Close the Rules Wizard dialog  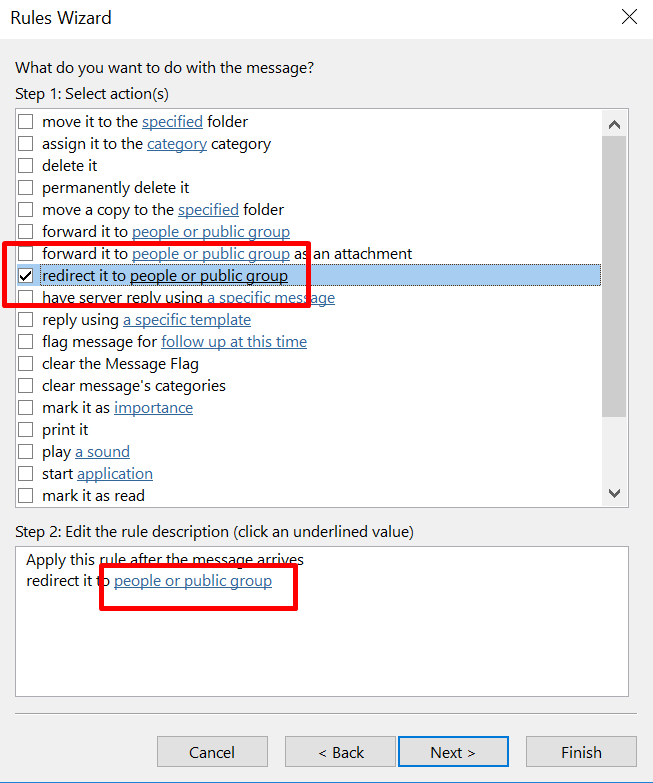click(629, 16)
